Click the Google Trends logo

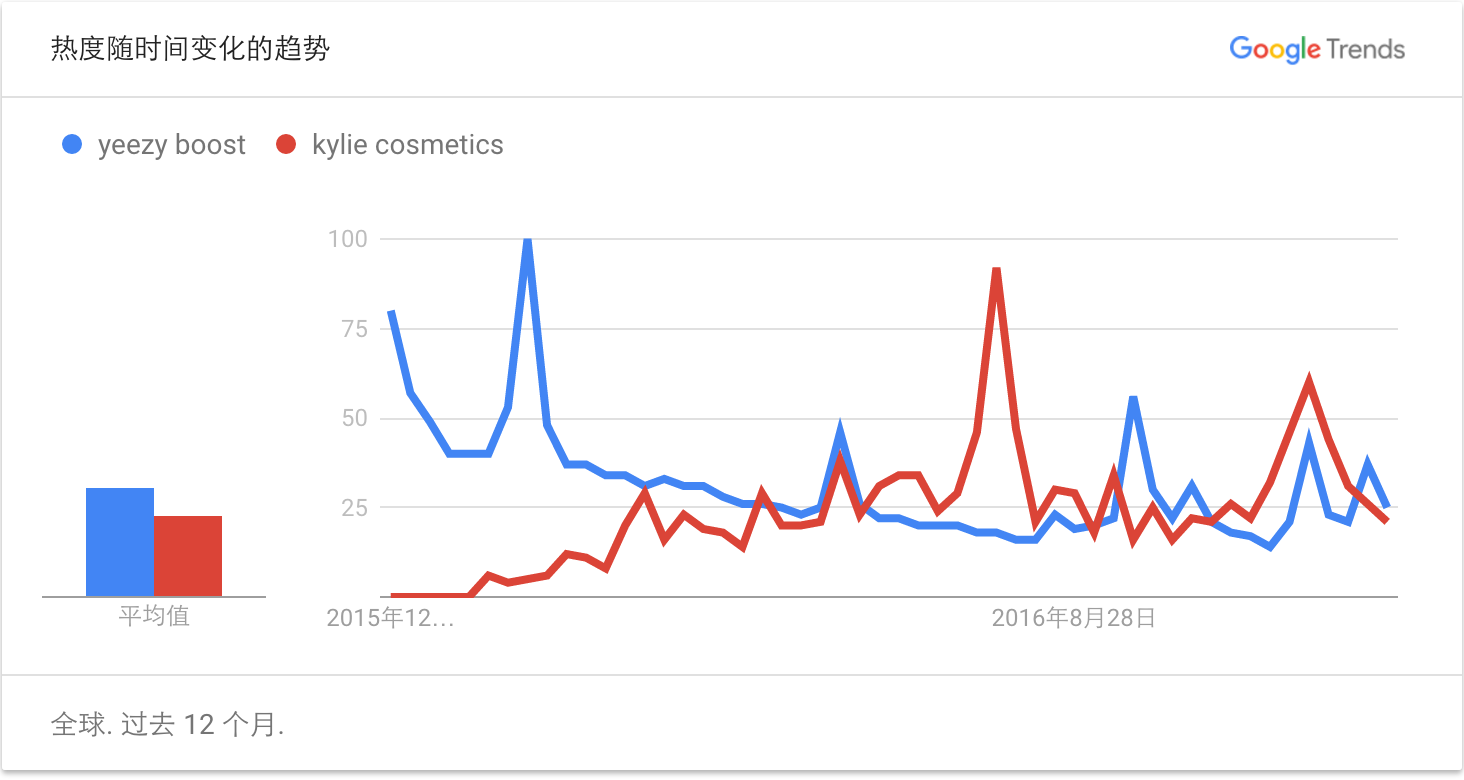[1316, 49]
